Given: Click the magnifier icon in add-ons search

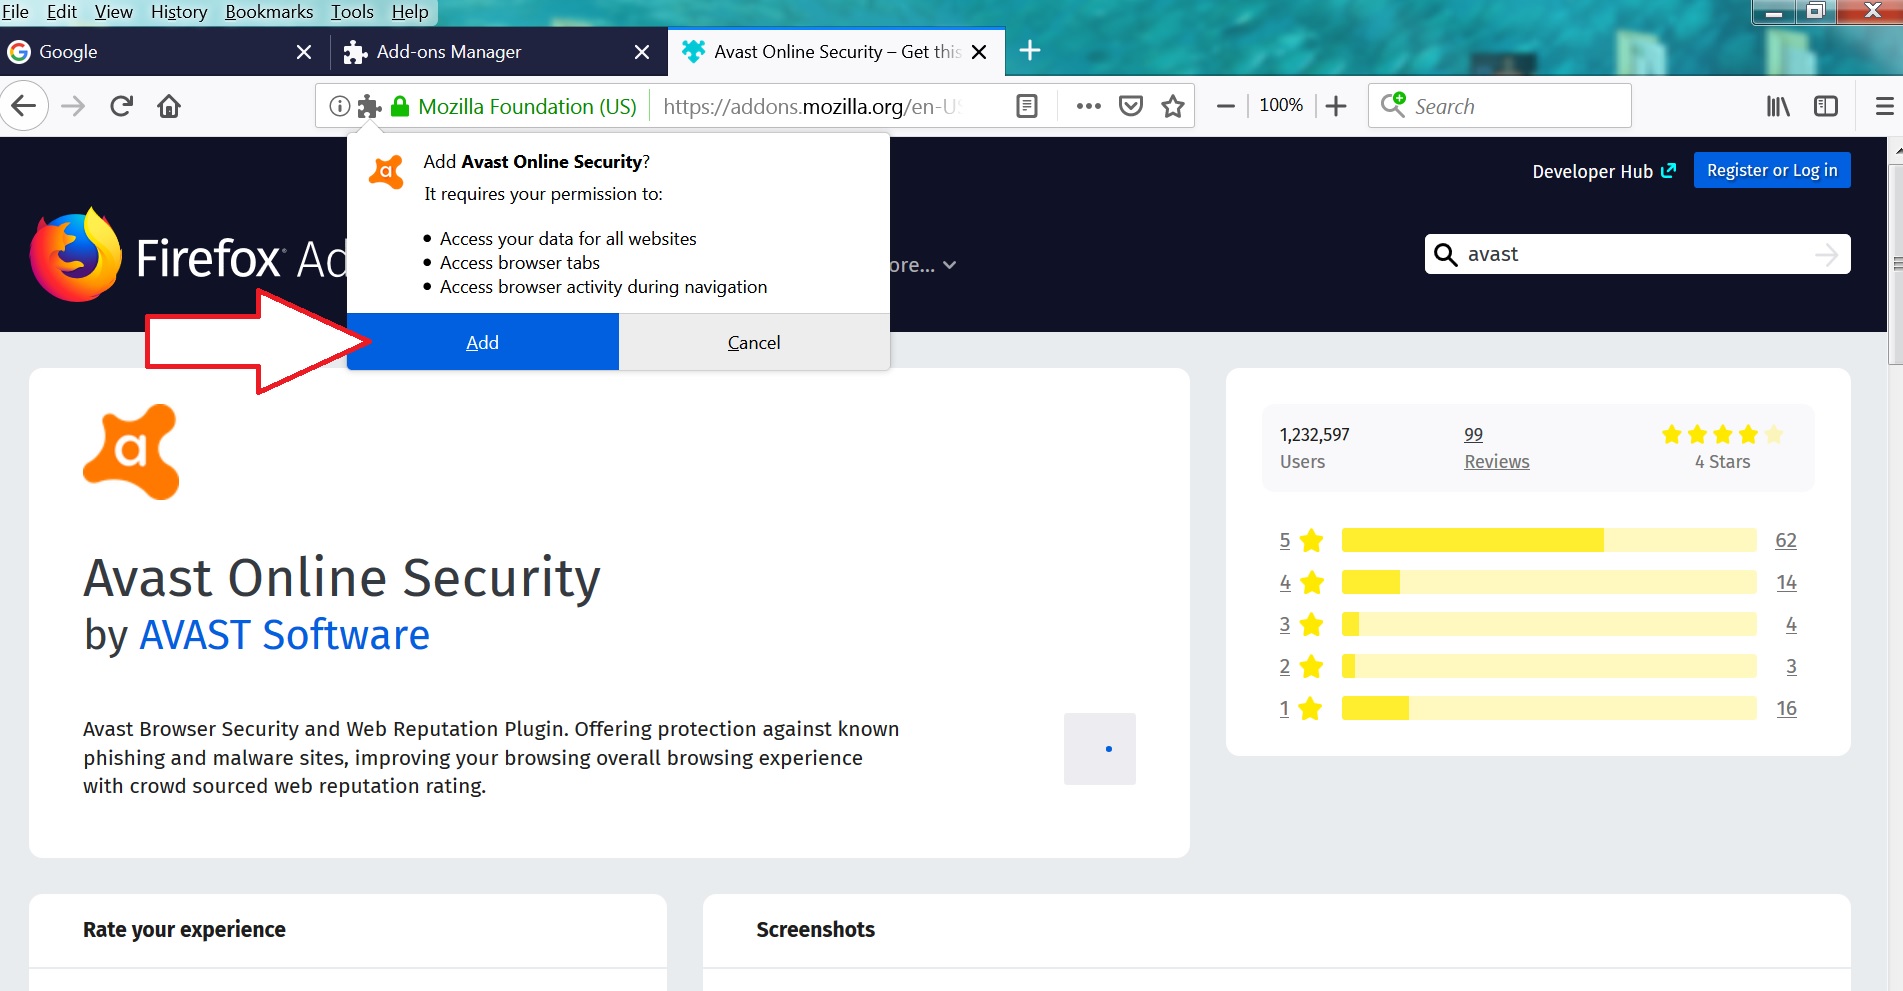Looking at the screenshot, I should pyautogui.click(x=1445, y=254).
